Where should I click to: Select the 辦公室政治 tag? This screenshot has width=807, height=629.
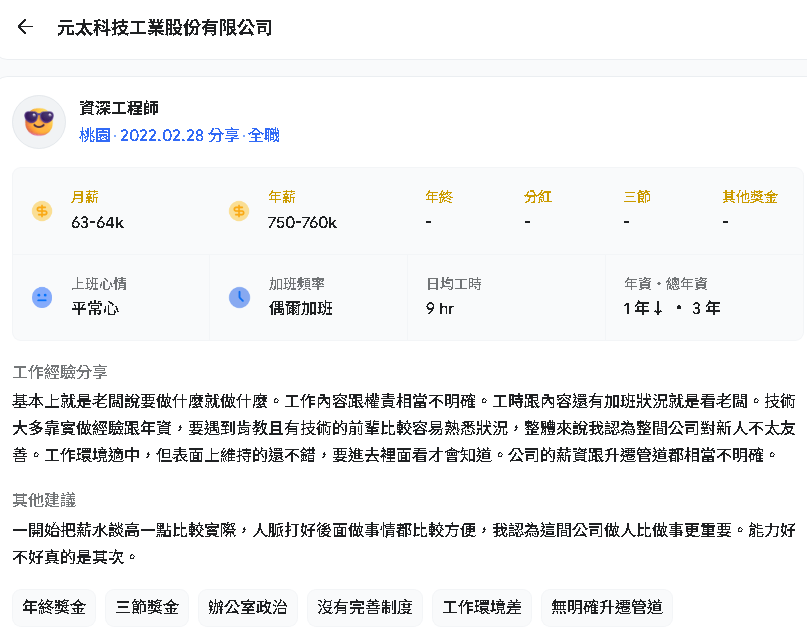248,607
